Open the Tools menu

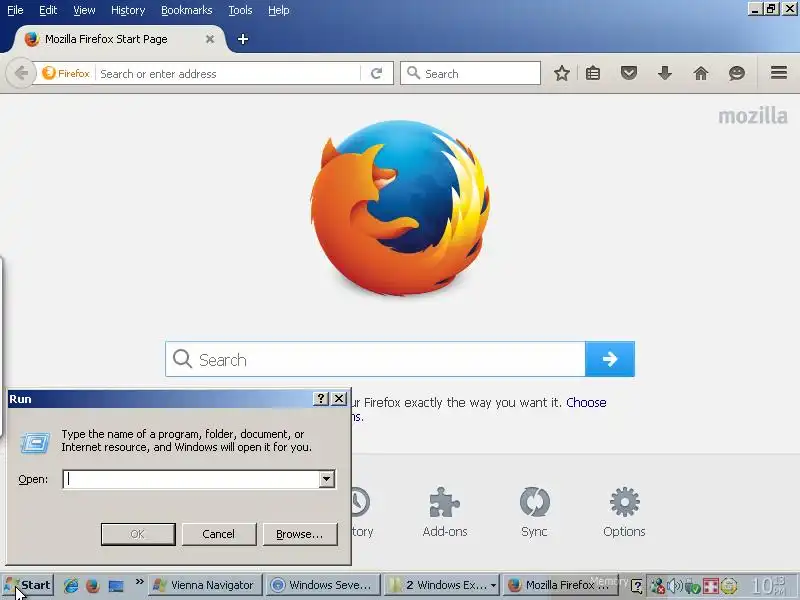240,10
